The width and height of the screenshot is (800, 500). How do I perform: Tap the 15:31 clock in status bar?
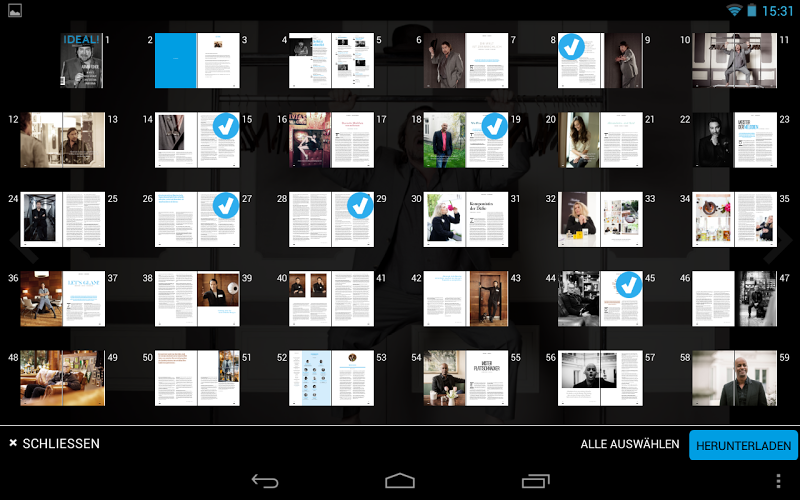click(x=778, y=11)
